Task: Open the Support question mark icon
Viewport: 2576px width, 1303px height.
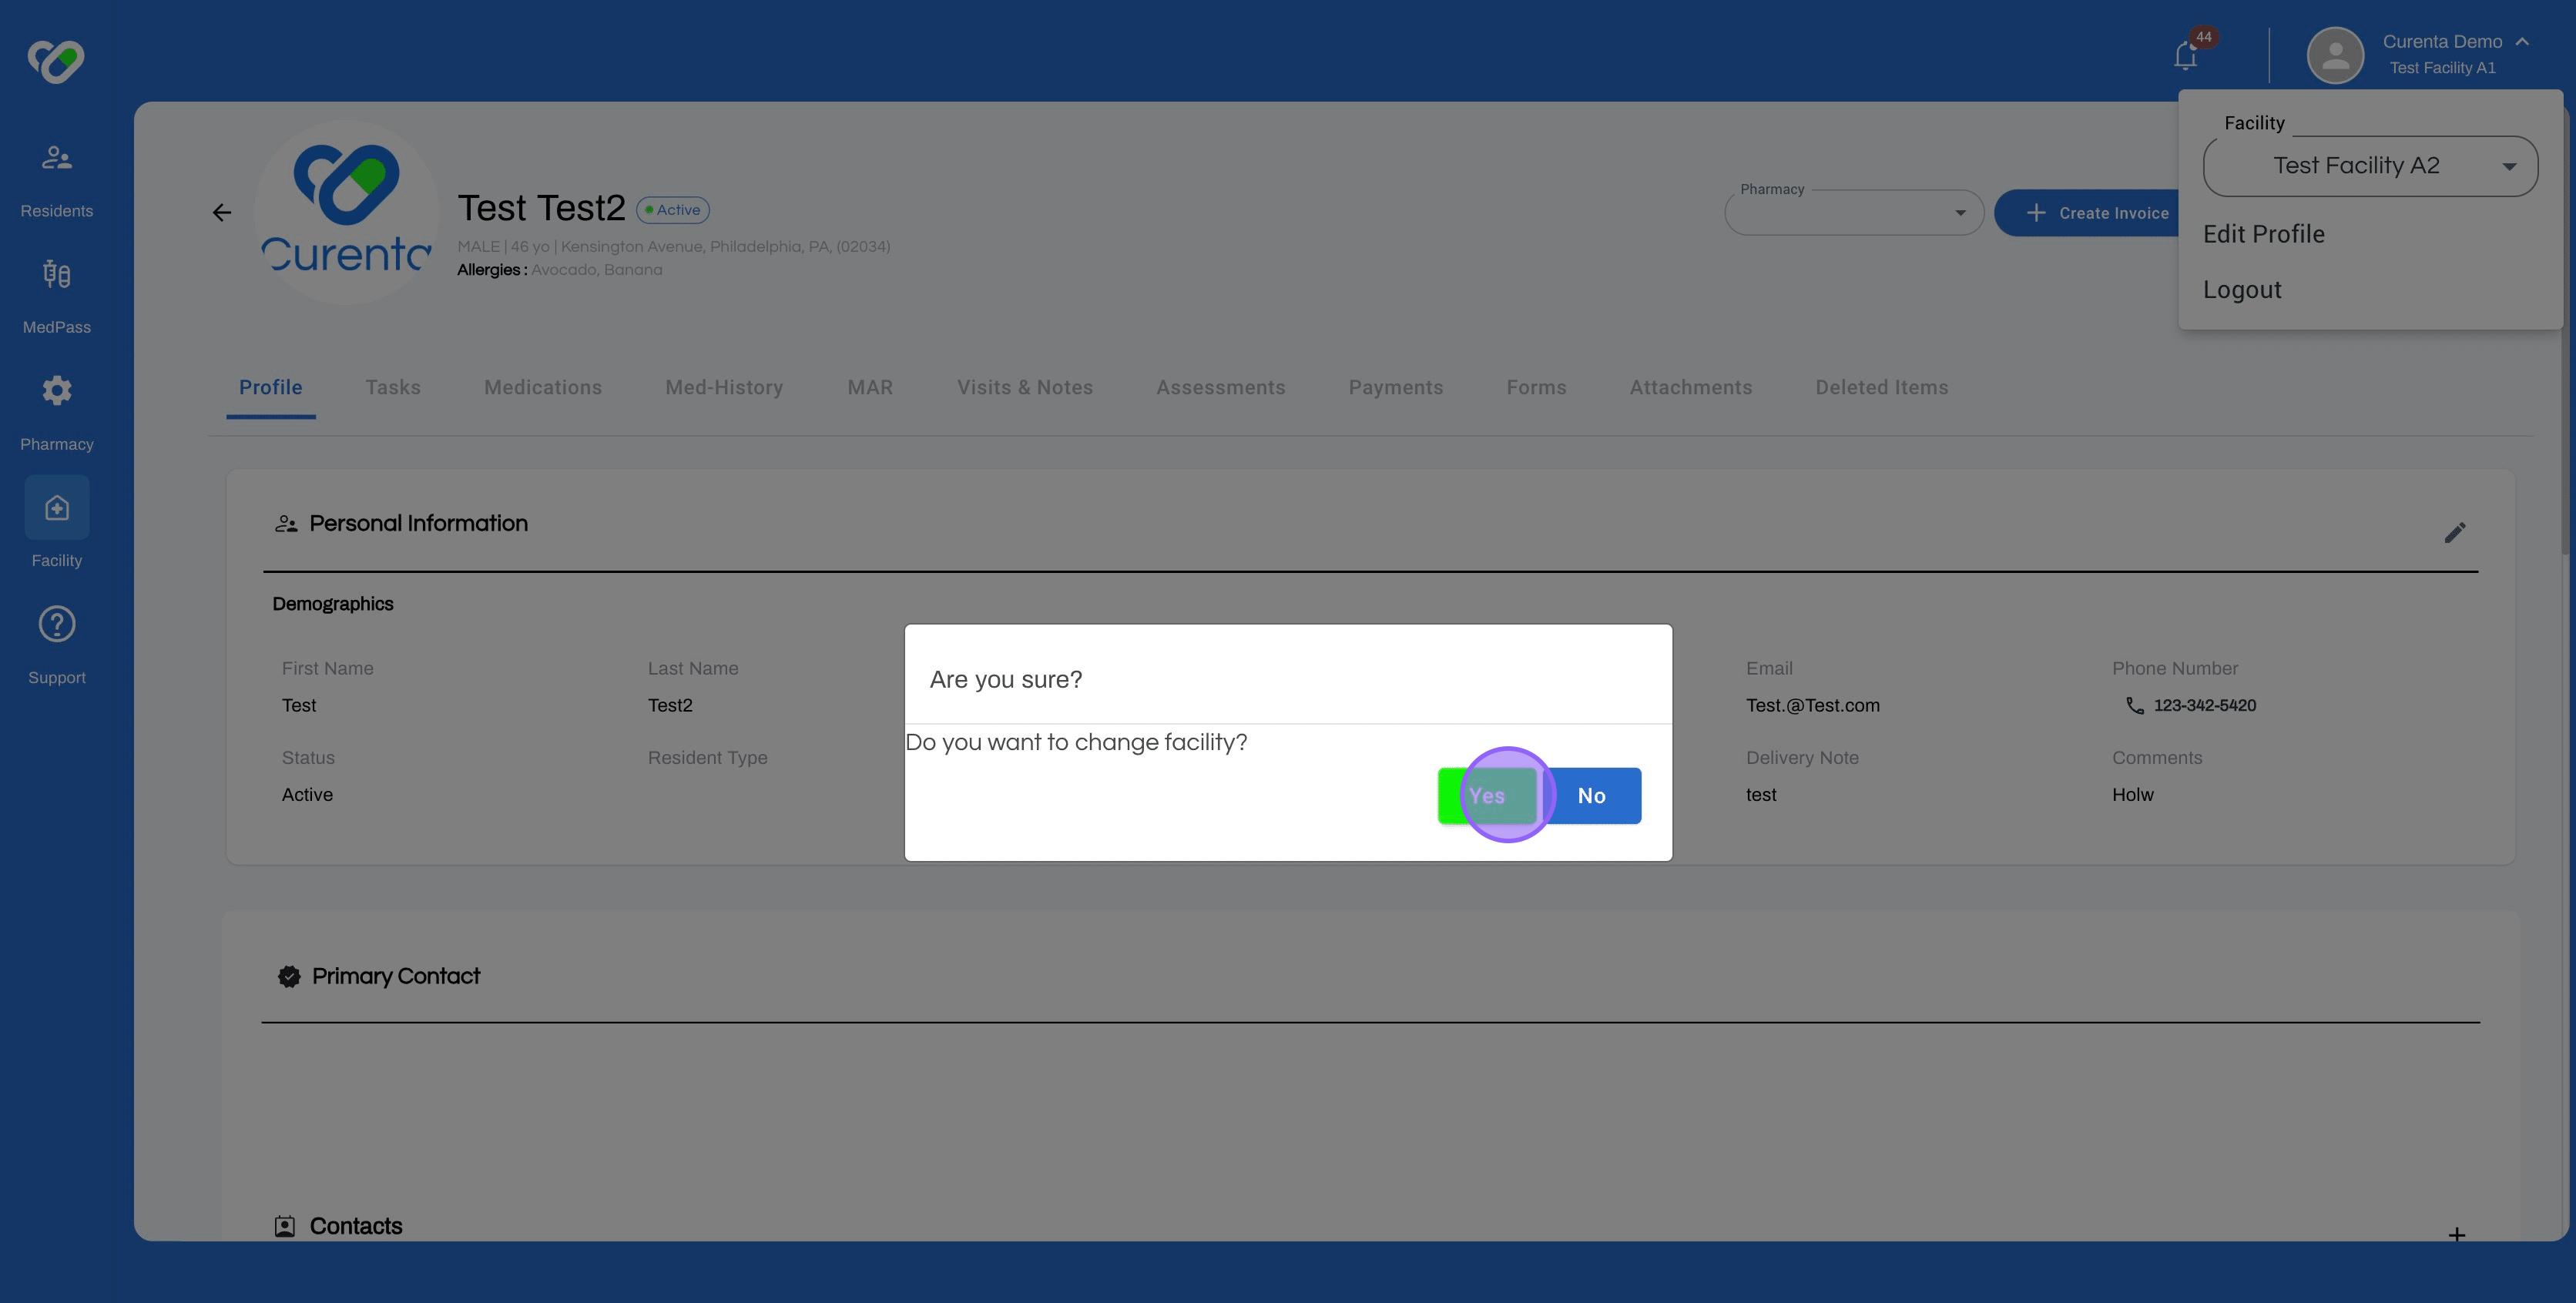Action: 57,624
